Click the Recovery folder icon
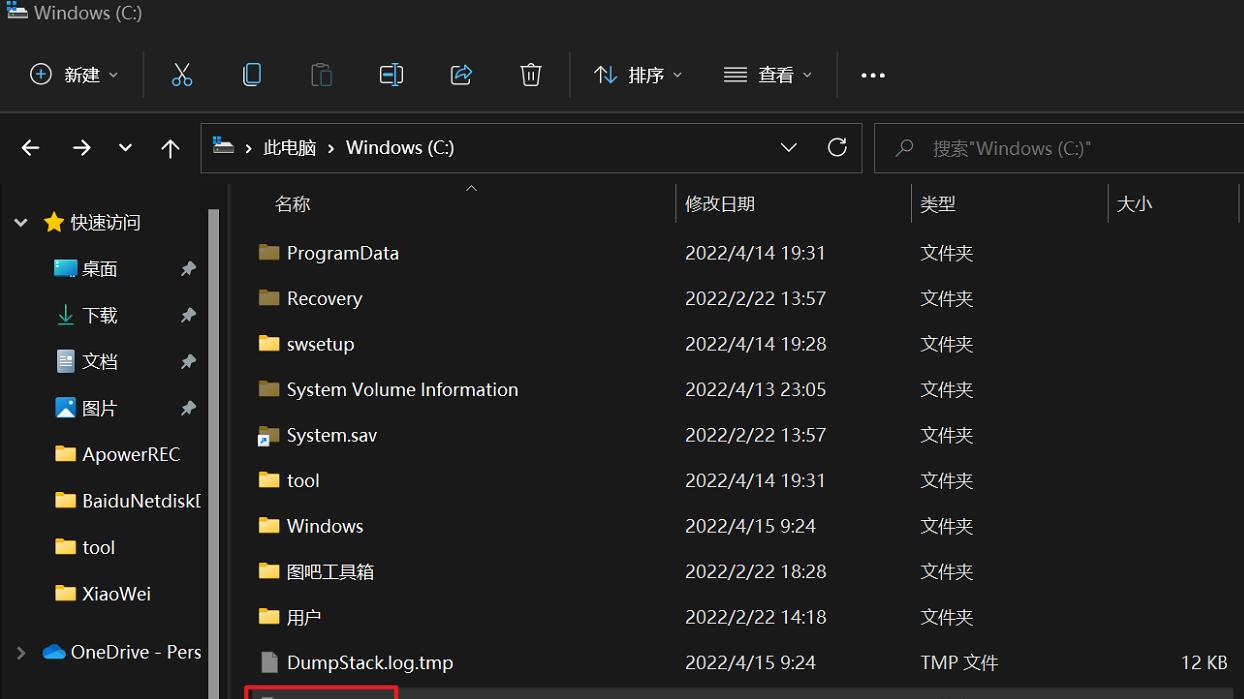Screen dimensions: 1244x699 coord(268,297)
